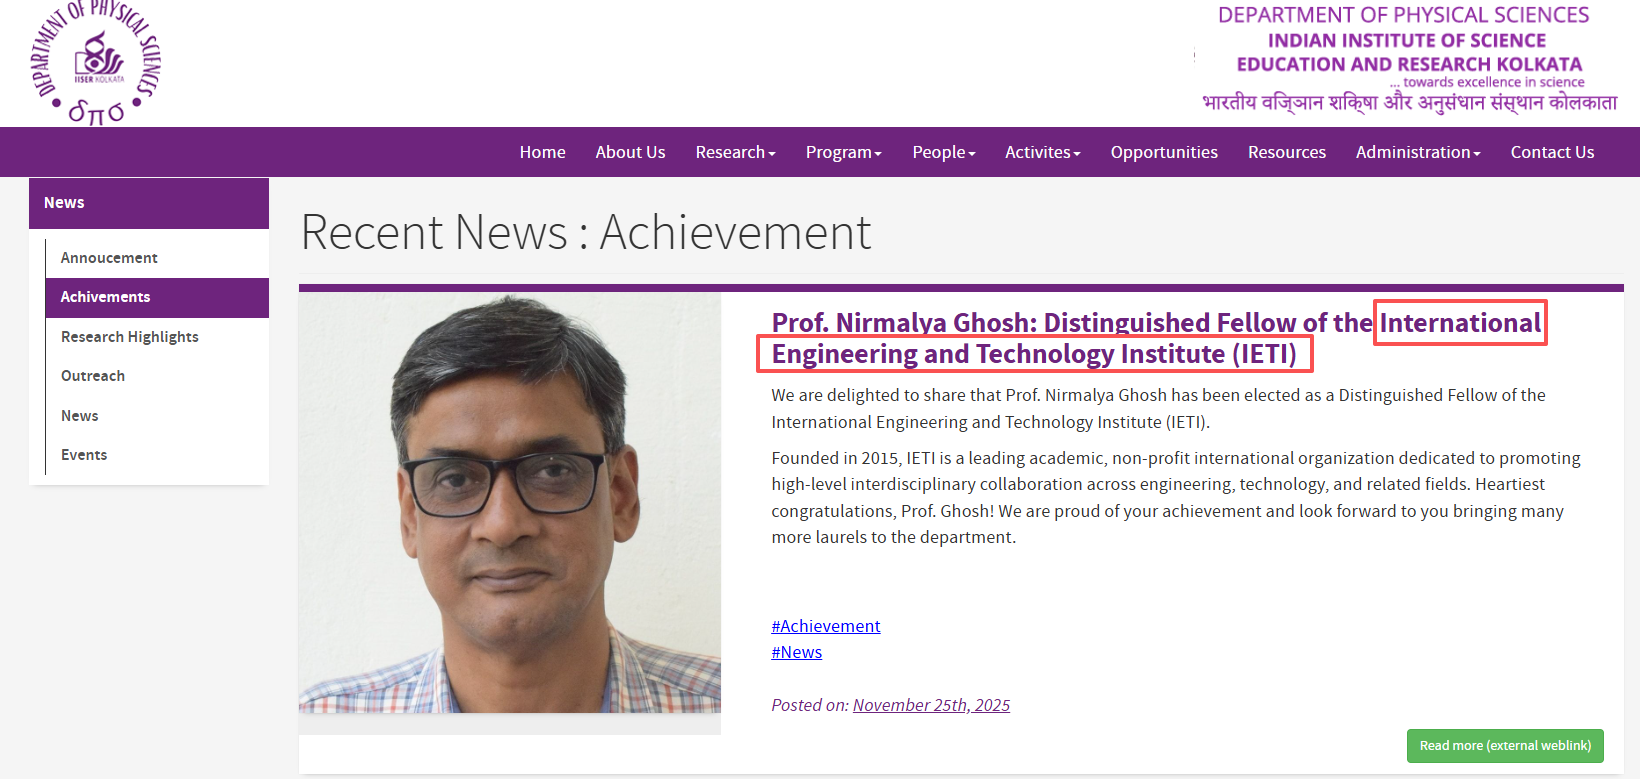Image resolution: width=1640 pixels, height=779 pixels.
Task: Open Outreach from the sidebar
Action: point(93,376)
